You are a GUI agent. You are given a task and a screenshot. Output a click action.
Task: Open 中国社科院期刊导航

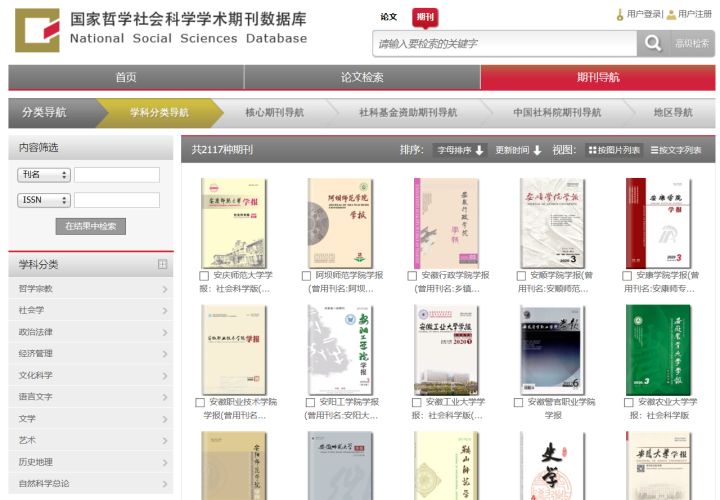click(557, 112)
